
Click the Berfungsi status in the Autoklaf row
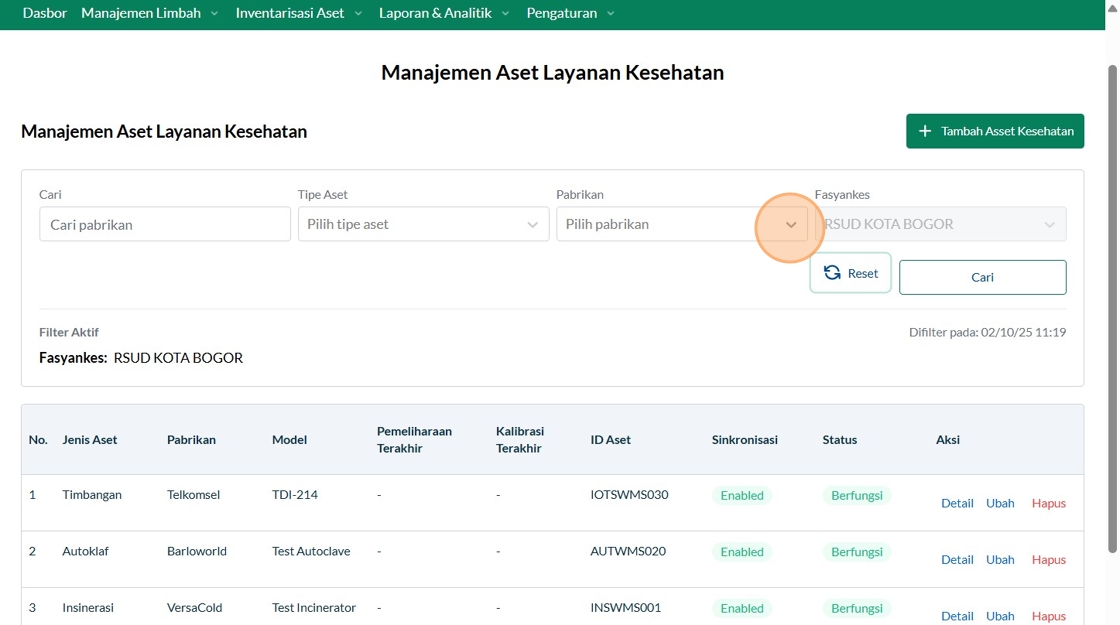pyautogui.click(x=856, y=551)
